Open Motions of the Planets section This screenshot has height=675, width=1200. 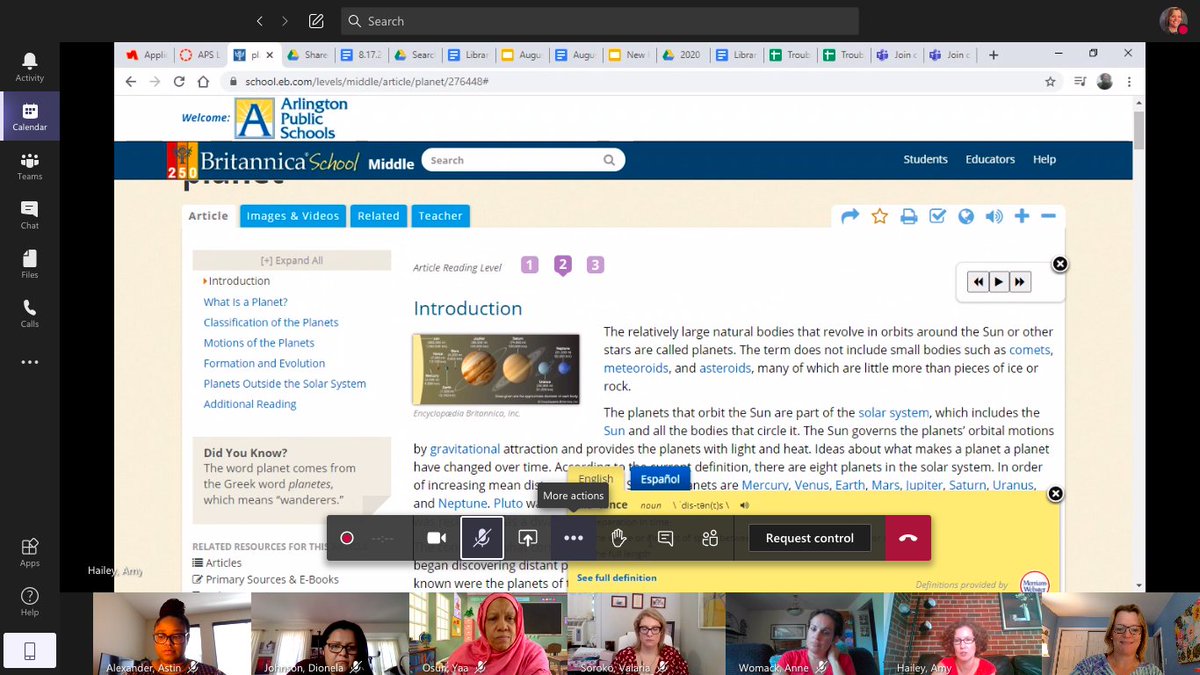(259, 343)
